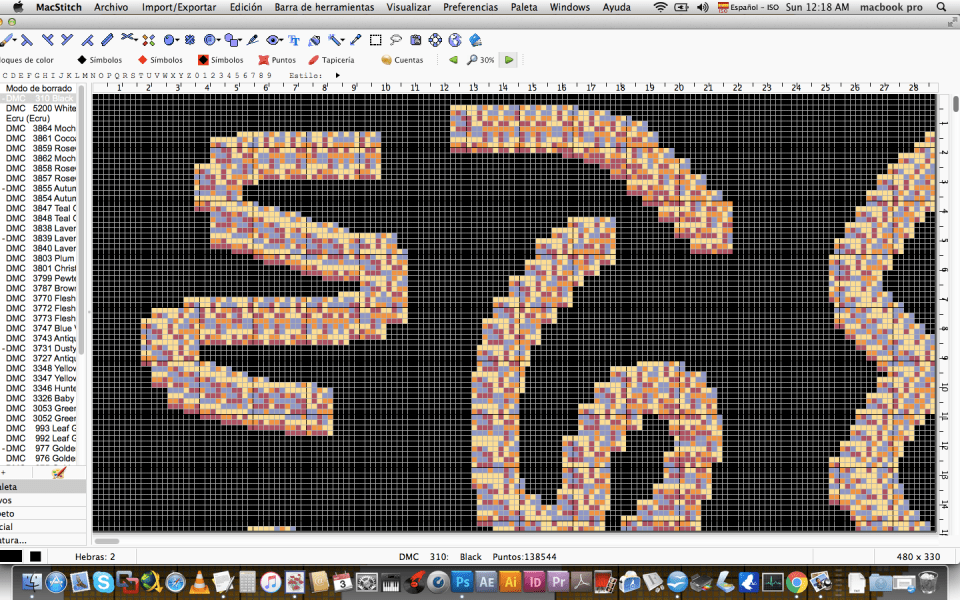Switch to Puntos display mode
The height and width of the screenshot is (600, 960).
point(276,60)
